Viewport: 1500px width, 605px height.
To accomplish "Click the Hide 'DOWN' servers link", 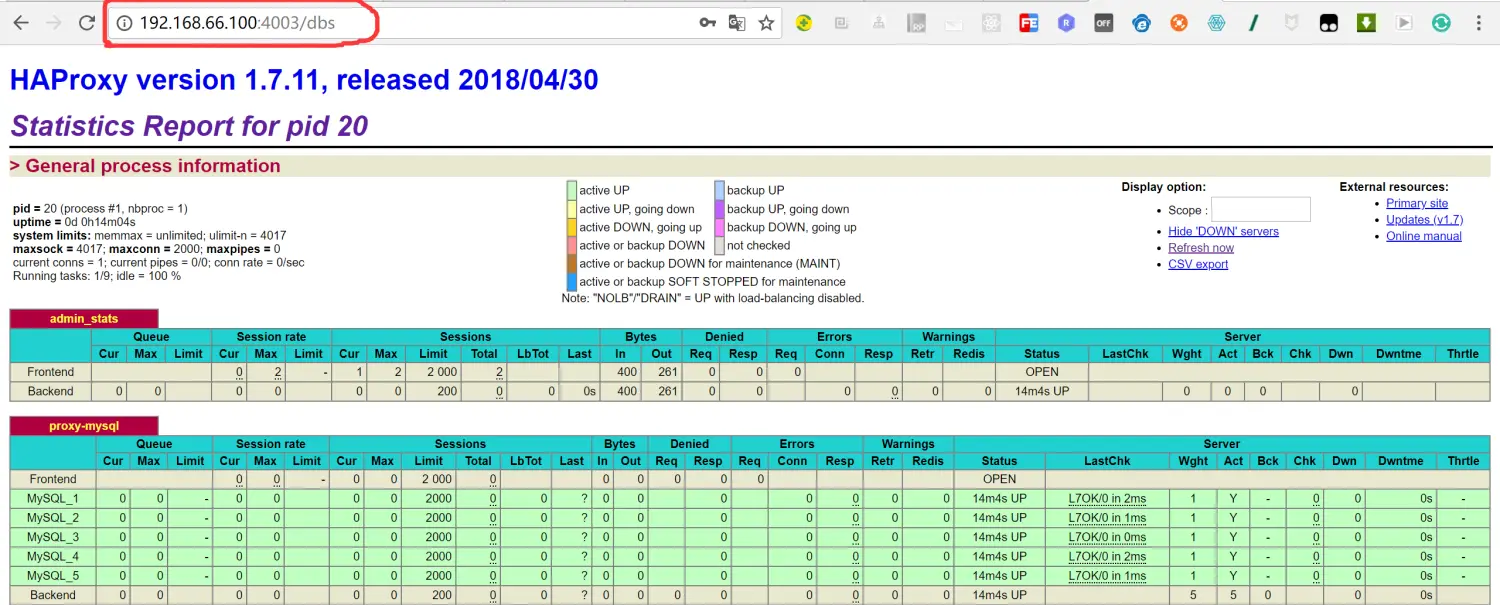I will click(1223, 231).
